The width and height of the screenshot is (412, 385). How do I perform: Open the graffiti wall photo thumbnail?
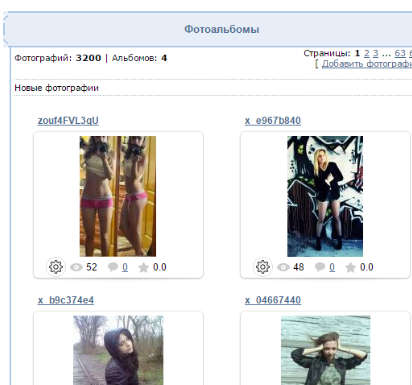click(325, 196)
